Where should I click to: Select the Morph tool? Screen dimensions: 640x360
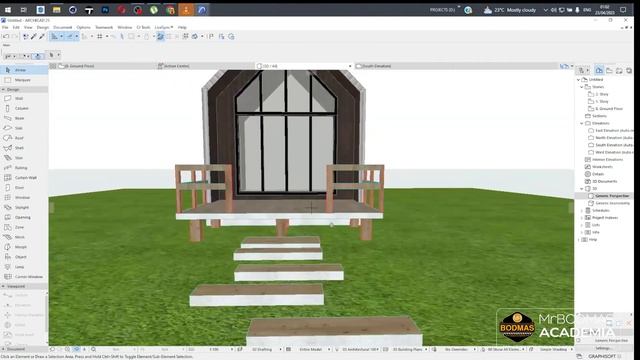pos(24,247)
